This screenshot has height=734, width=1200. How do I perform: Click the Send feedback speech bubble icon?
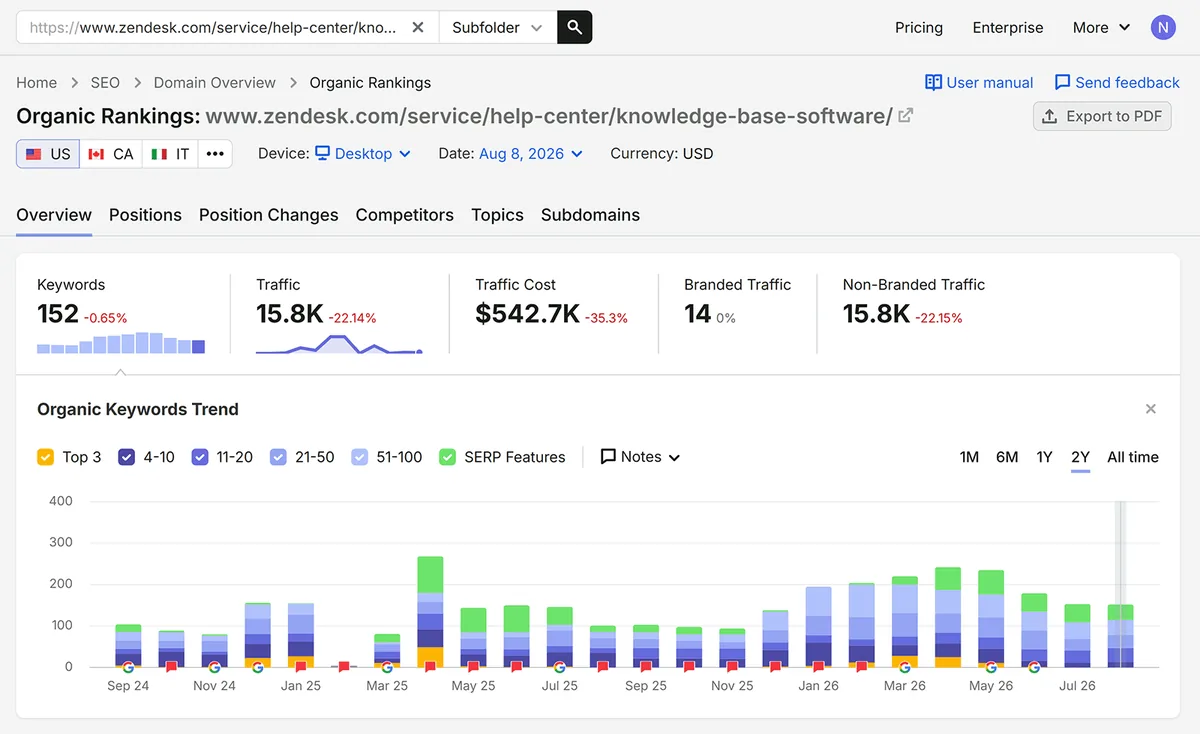tap(1063, 82)
